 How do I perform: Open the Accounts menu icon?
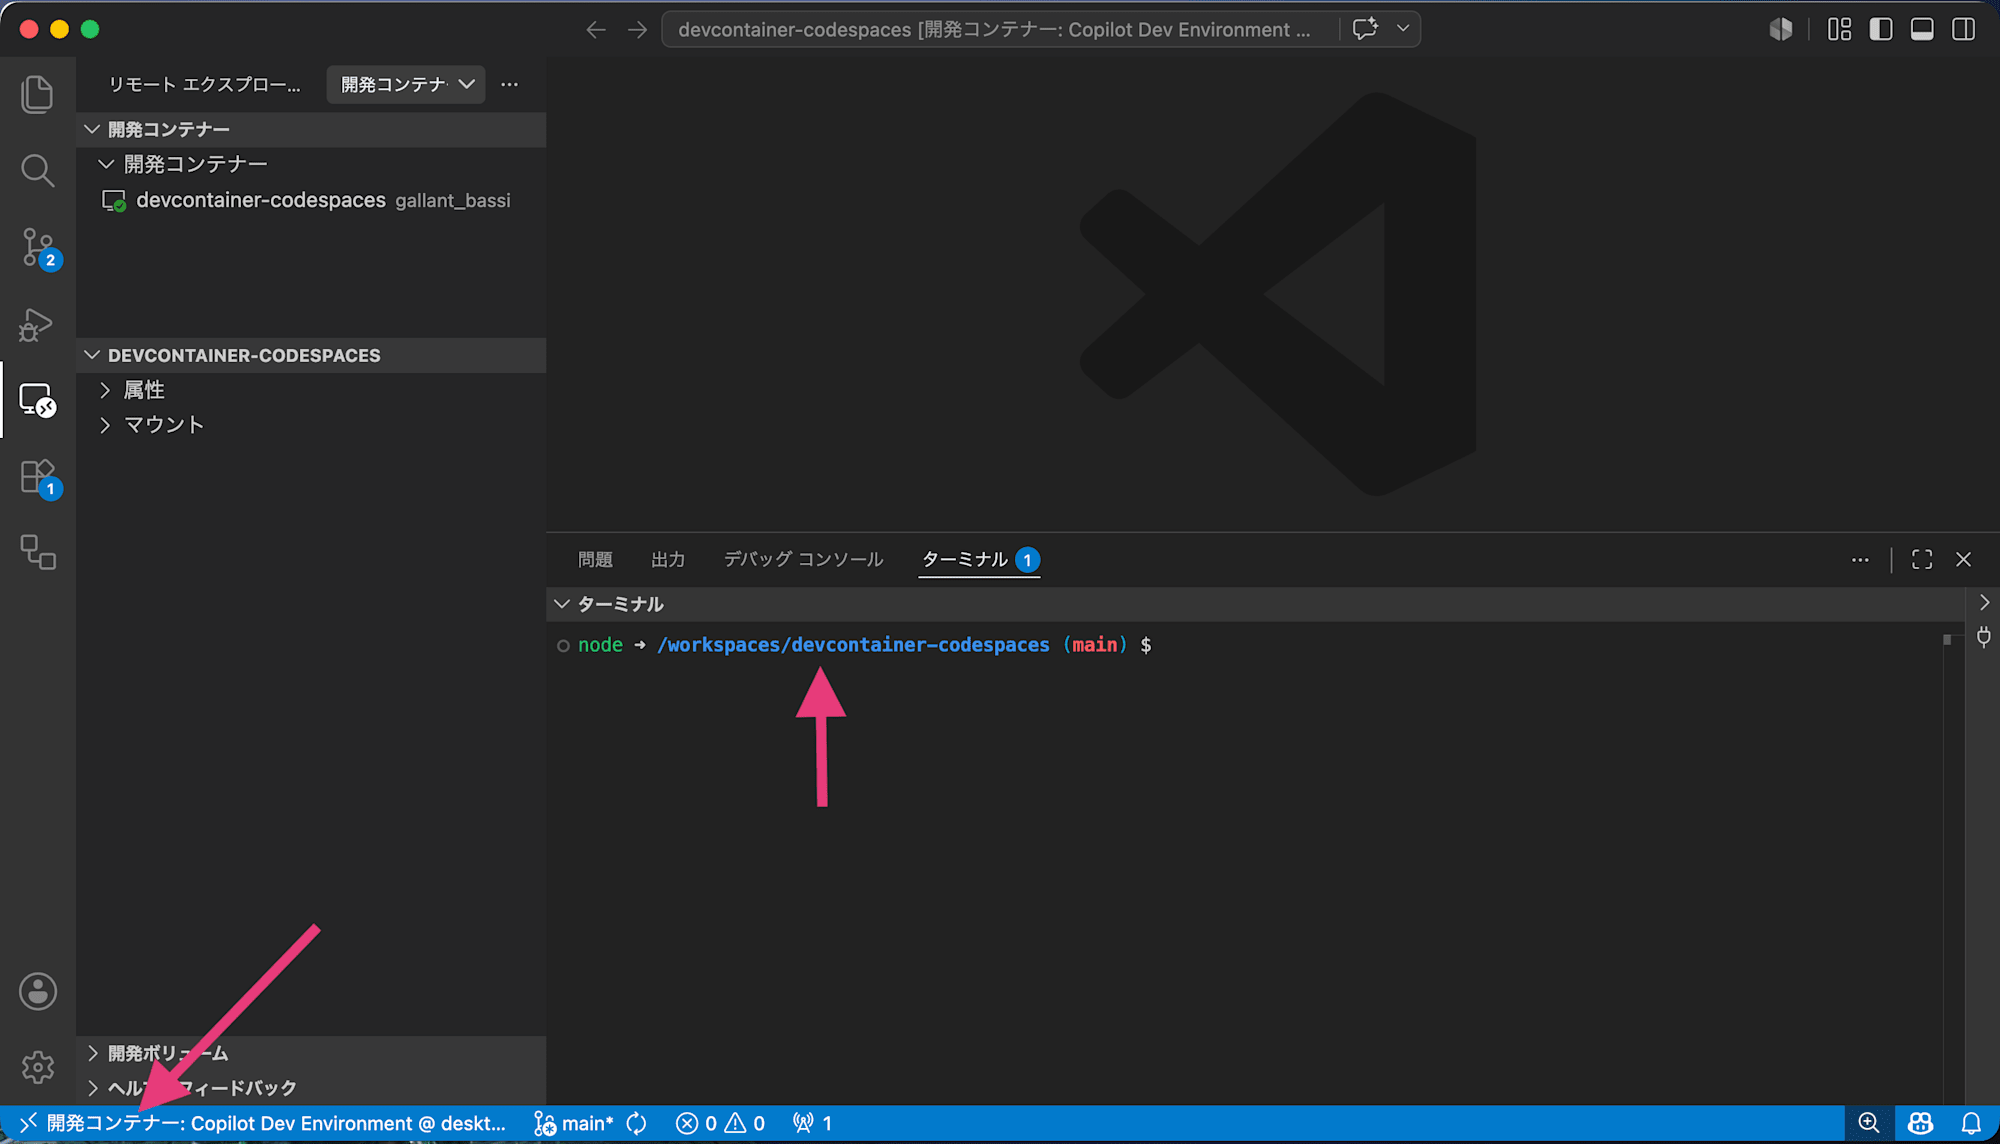(x=37, y=991)
